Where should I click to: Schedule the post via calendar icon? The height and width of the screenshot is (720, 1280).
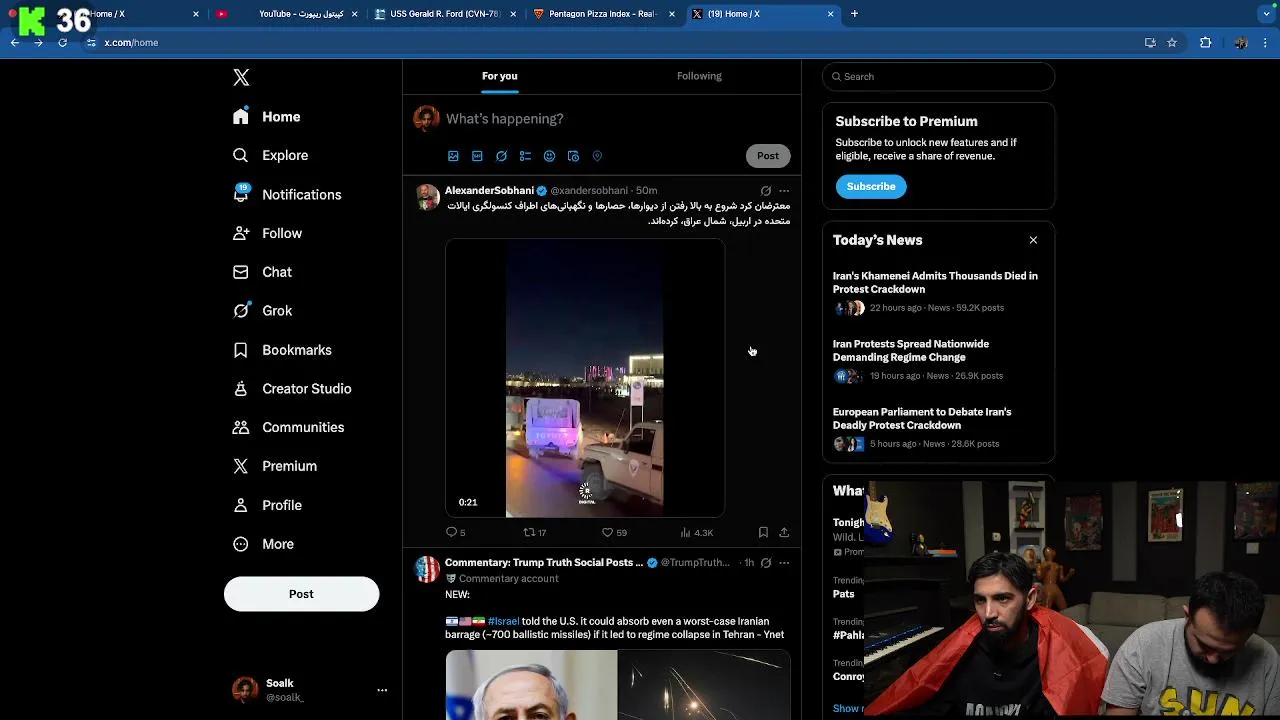coord(573,156)
